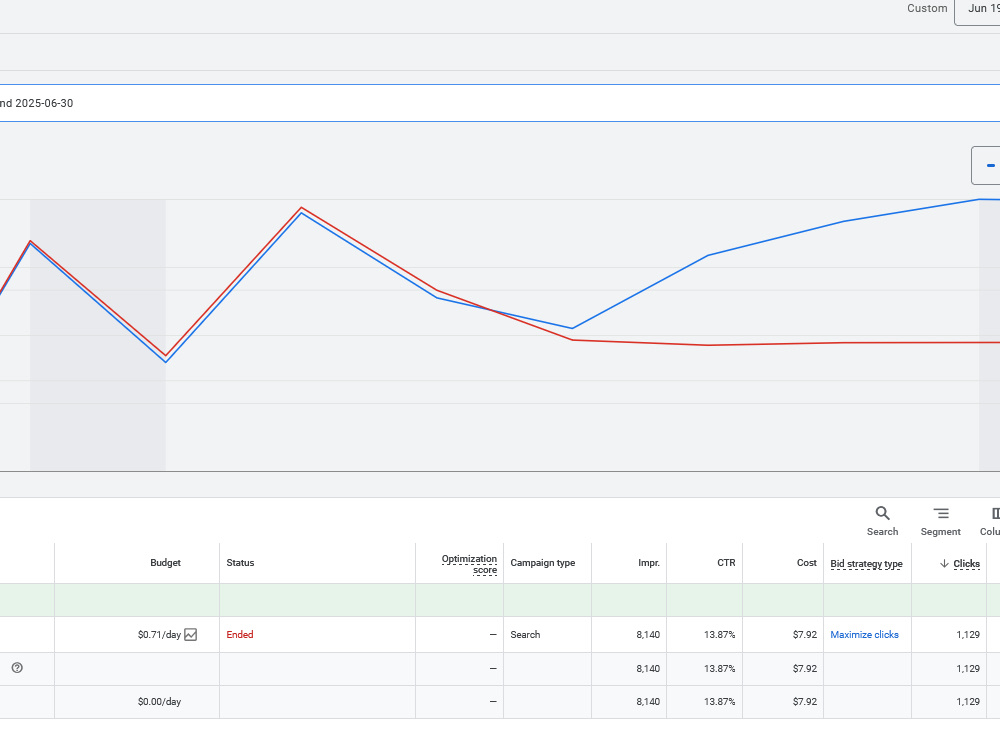Open the chart metric selector button
The image size is (1000, 750).
click(x=986, y=165)
